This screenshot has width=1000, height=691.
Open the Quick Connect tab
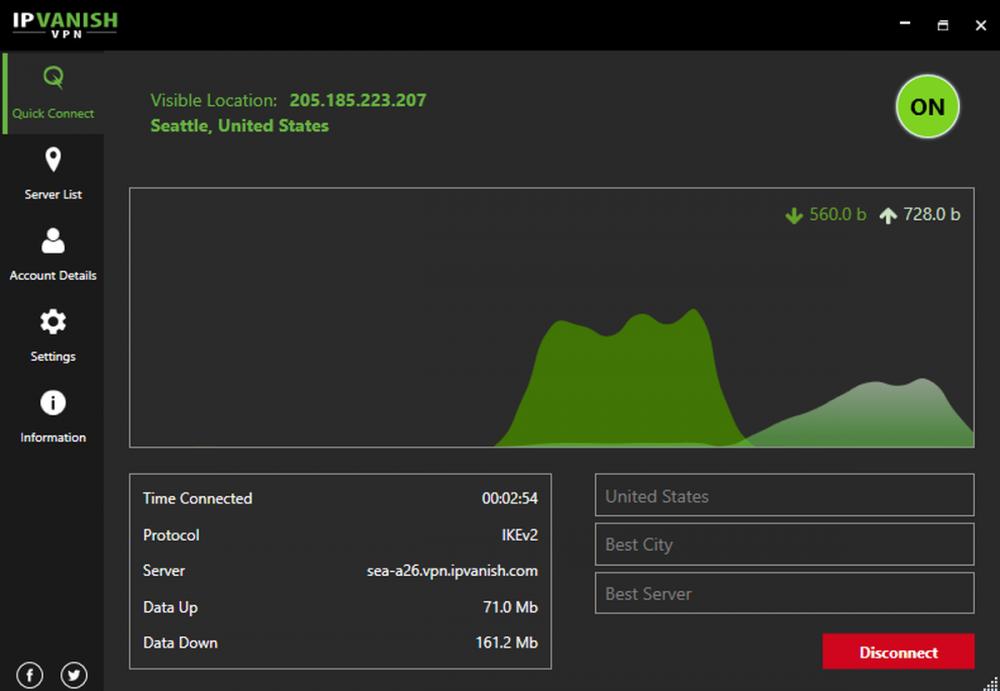[53, 93]
